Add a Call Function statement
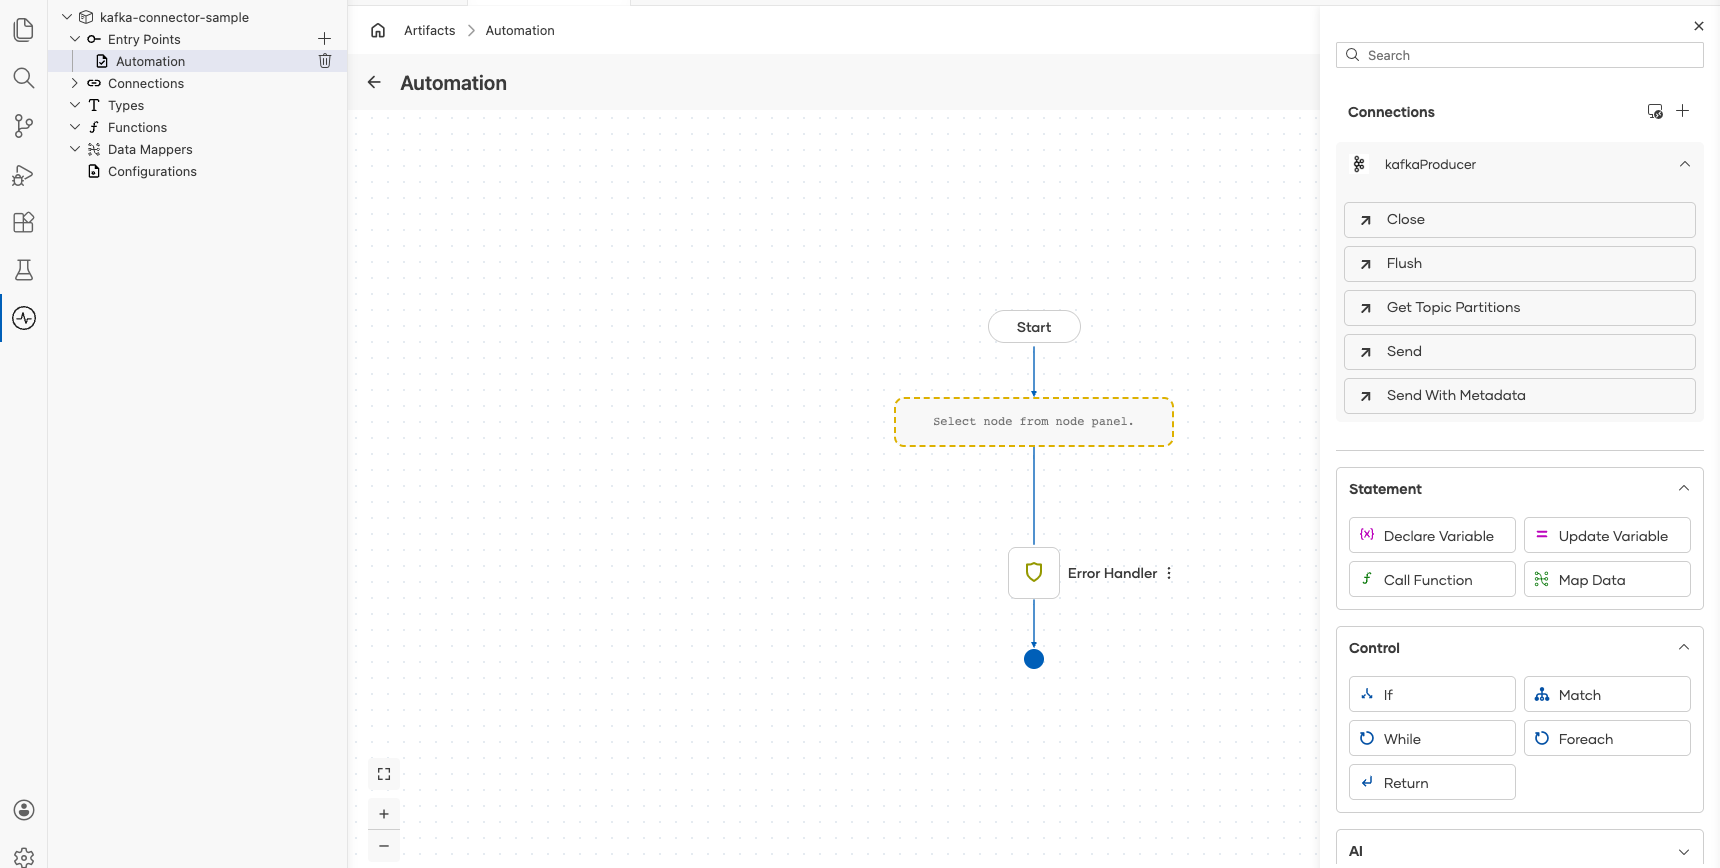 point(1432,579)
